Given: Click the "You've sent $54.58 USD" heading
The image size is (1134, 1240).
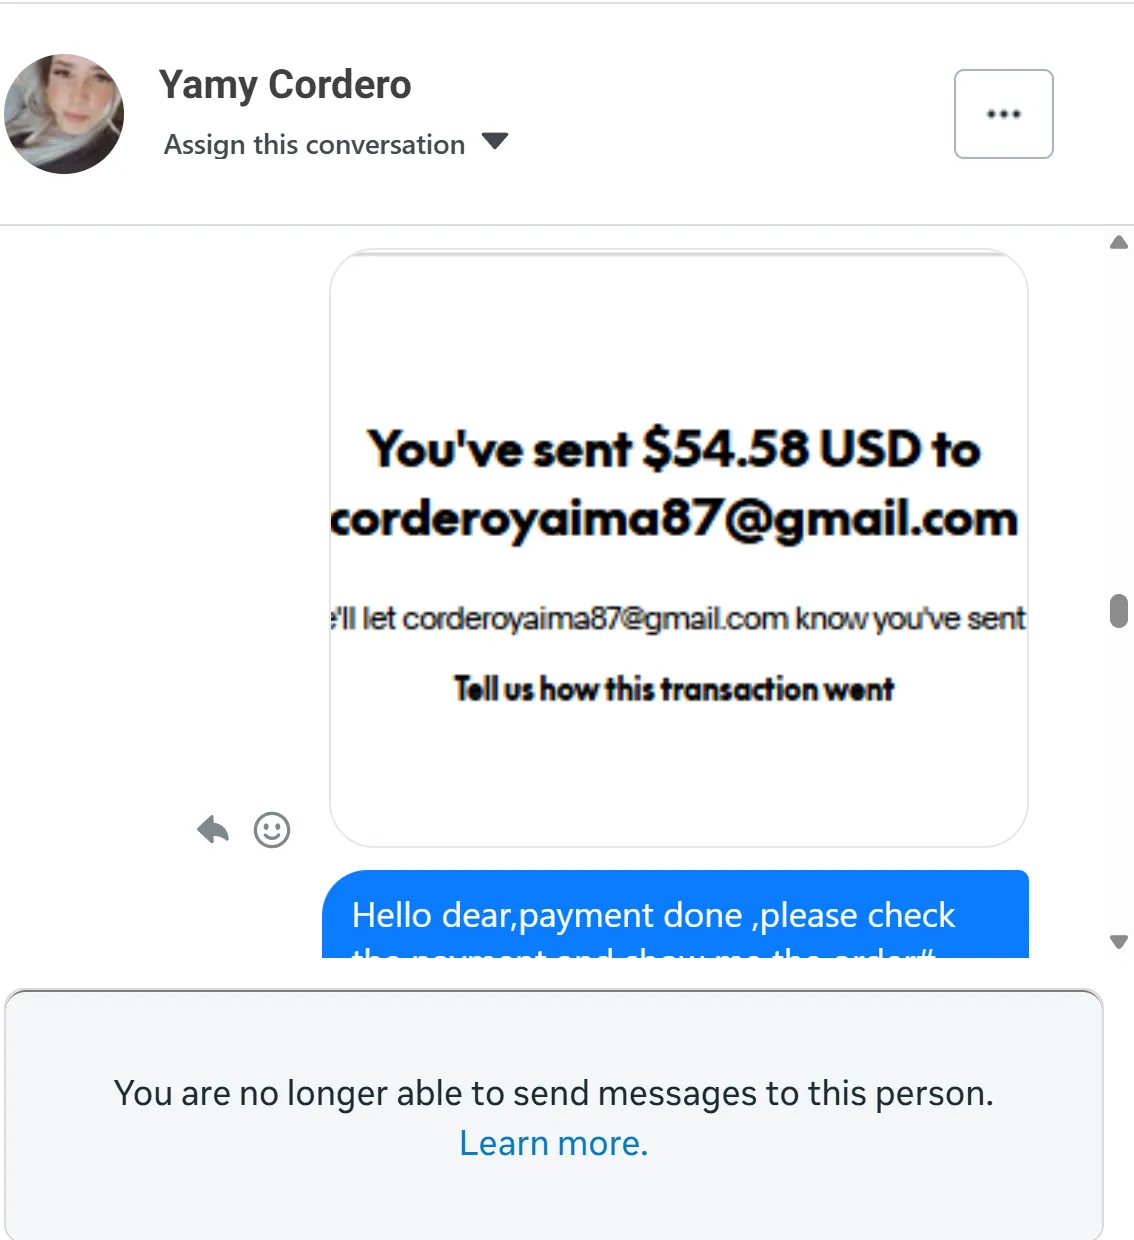Looking at the screenshot, I should [674, 449].
